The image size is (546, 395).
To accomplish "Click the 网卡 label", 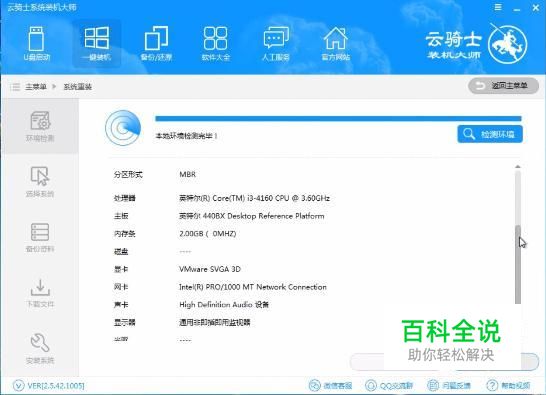I will (121, 287).
